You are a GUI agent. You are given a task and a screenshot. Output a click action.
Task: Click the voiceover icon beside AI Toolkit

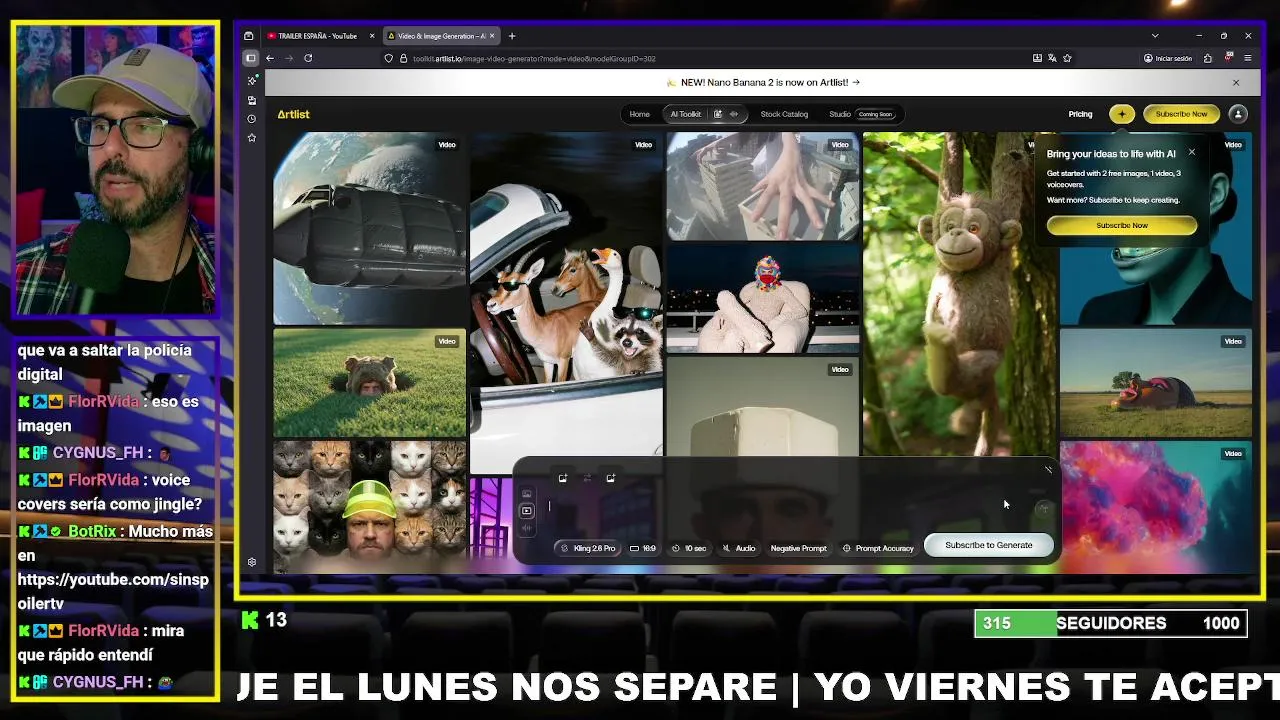(x=733, y=114)
